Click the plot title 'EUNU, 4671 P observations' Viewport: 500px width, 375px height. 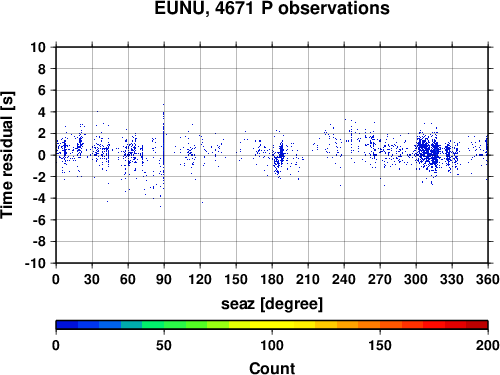coord(272,8)
